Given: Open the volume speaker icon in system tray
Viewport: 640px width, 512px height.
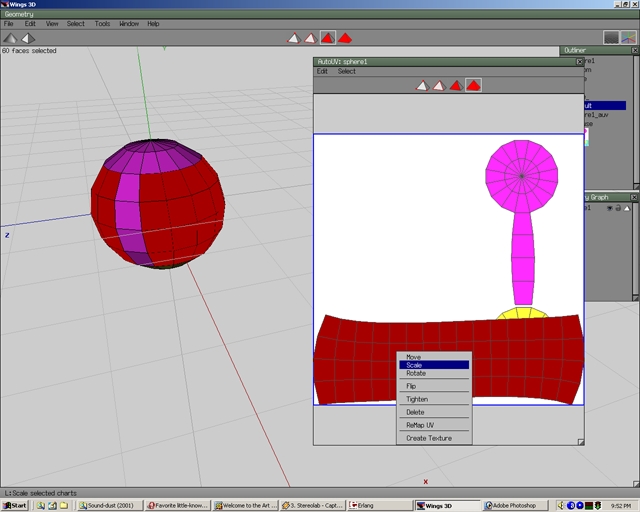Looking at the screenshot, I should 561,505.
